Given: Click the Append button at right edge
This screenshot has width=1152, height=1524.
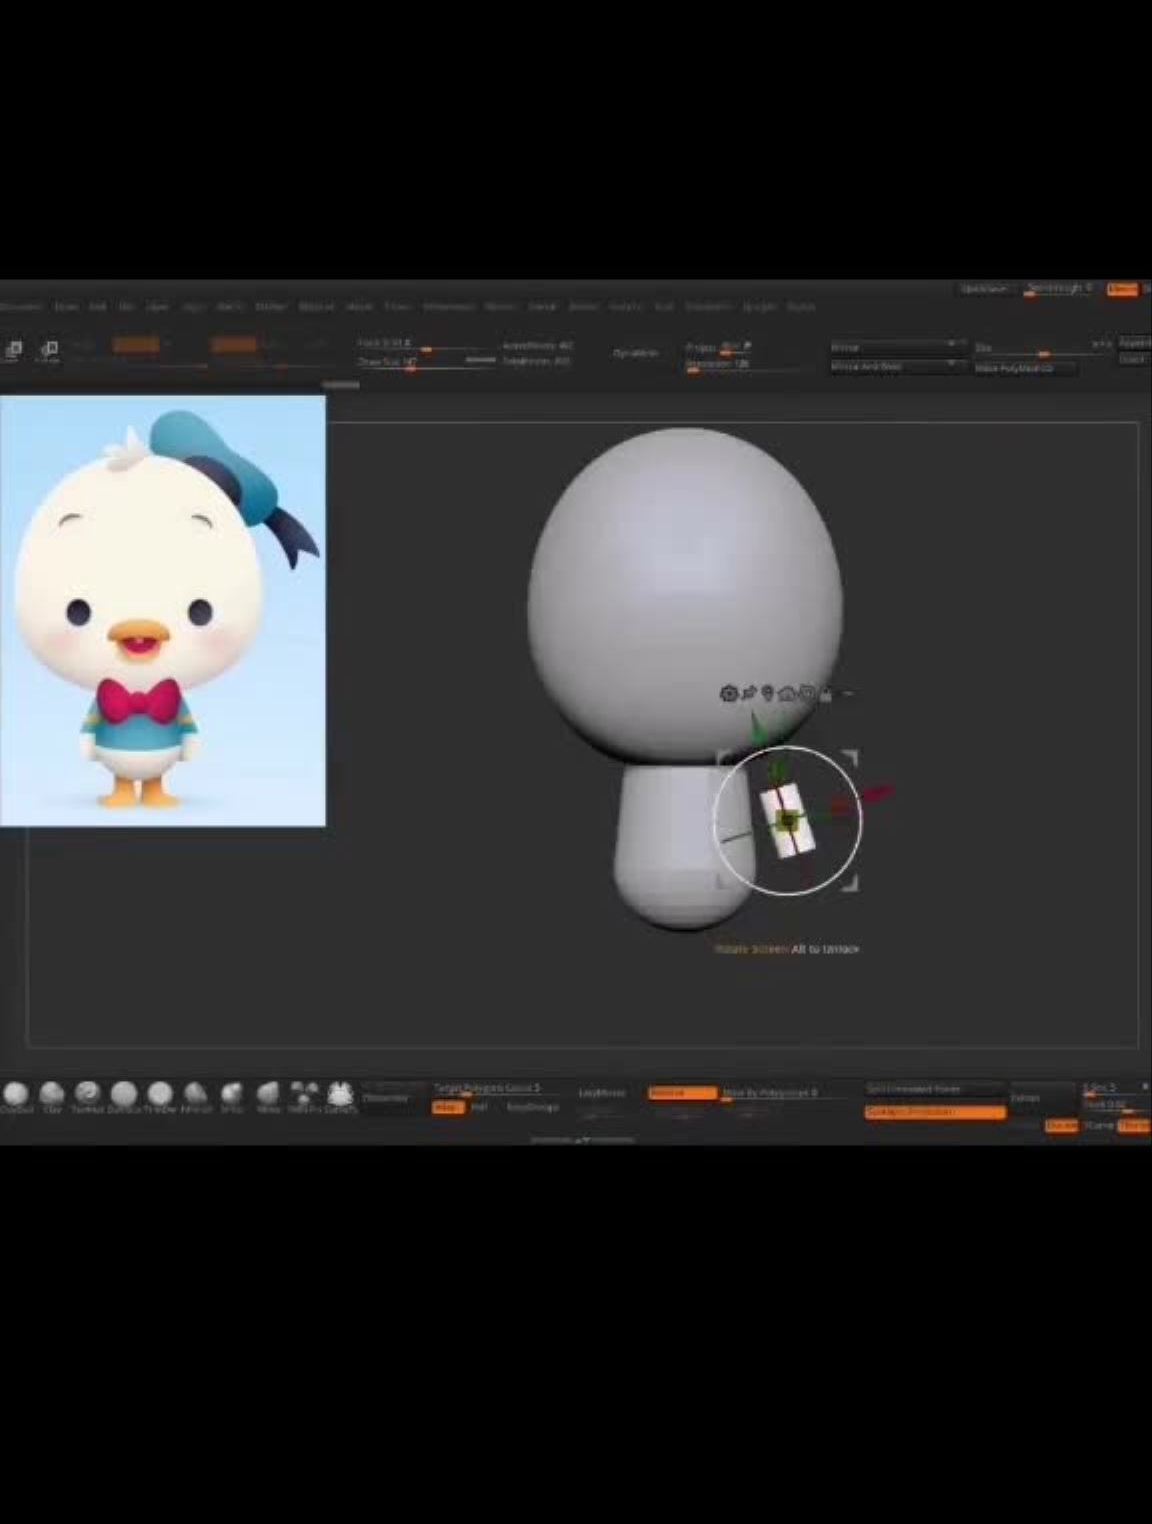Looking at the screenshot, I should 1135,342.
